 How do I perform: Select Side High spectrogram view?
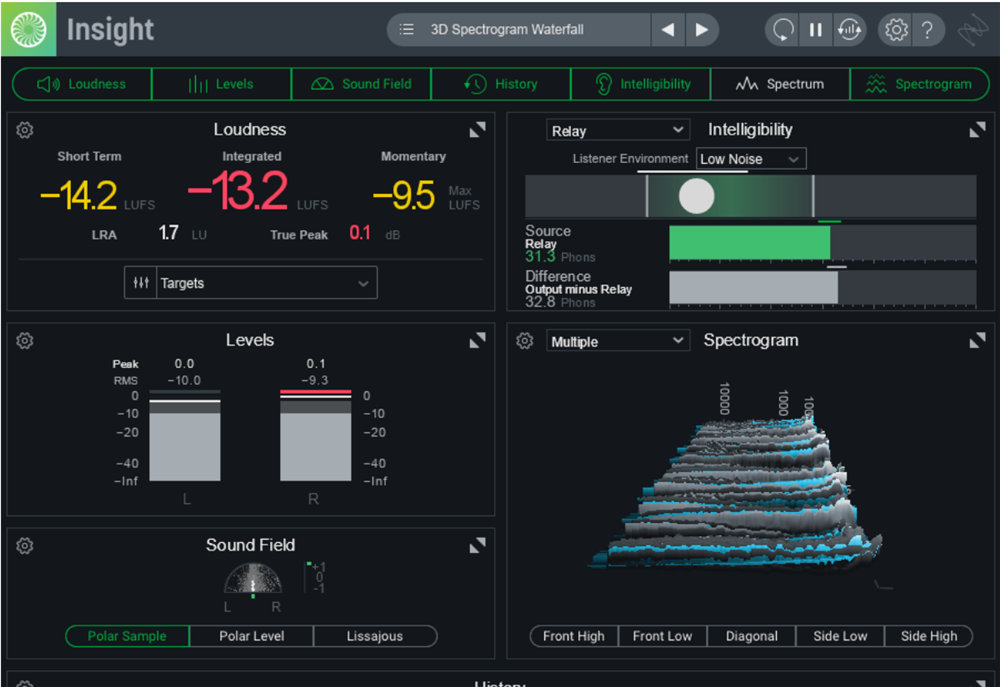click(929, 636)
